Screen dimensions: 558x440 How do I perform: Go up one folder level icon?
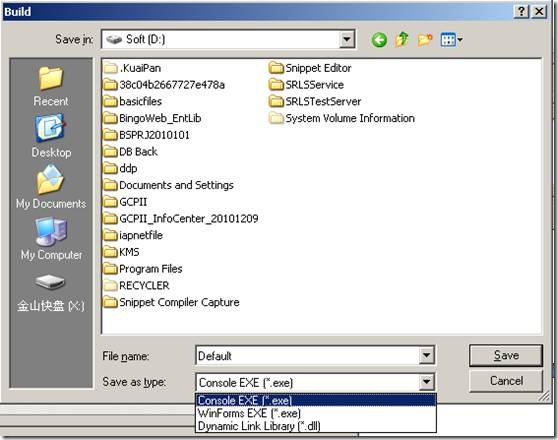(x=402, y=40)
